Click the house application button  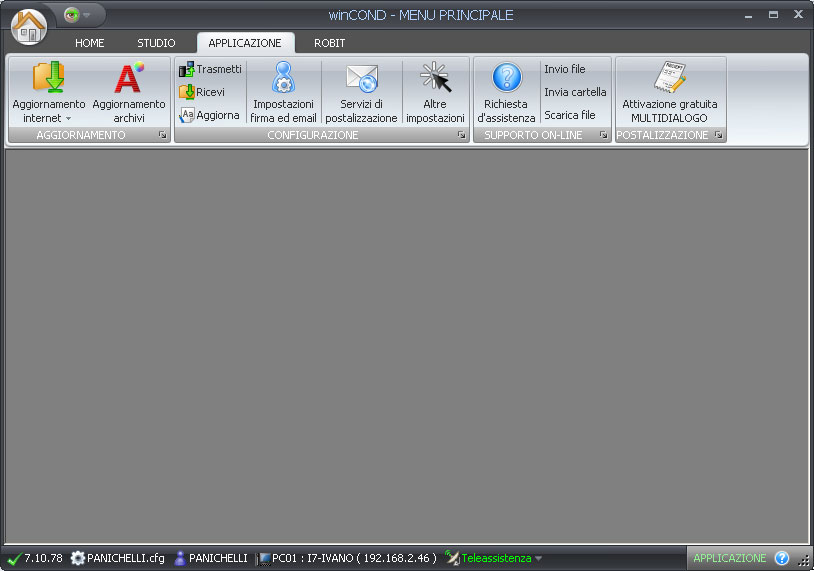click(29, 25)
